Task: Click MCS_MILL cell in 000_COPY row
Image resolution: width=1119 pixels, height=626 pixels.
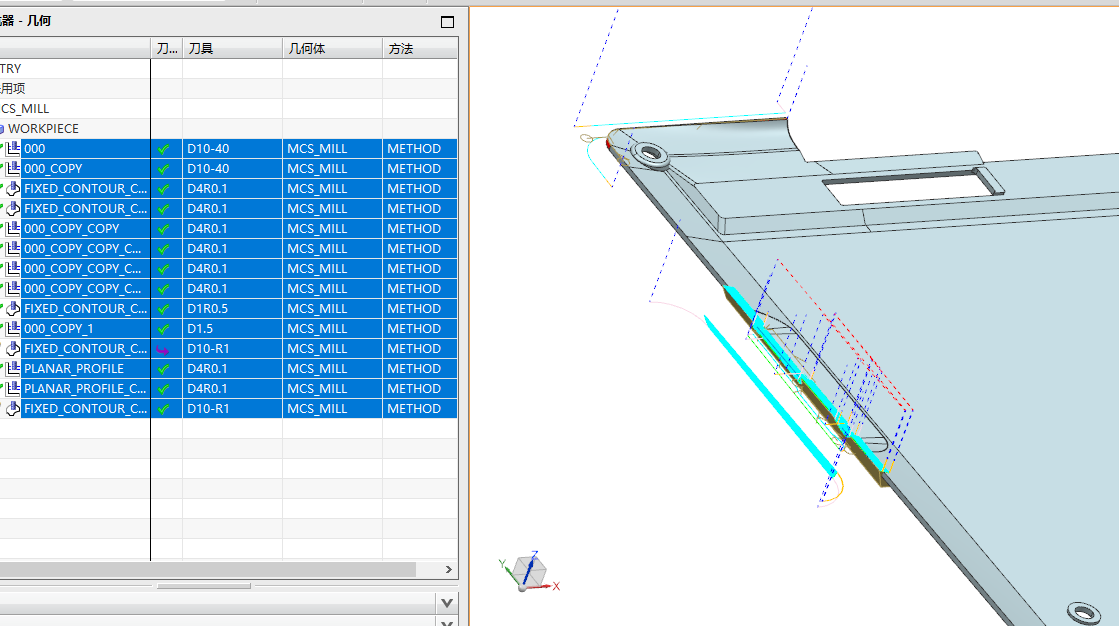Action: [x=333, y=168]
